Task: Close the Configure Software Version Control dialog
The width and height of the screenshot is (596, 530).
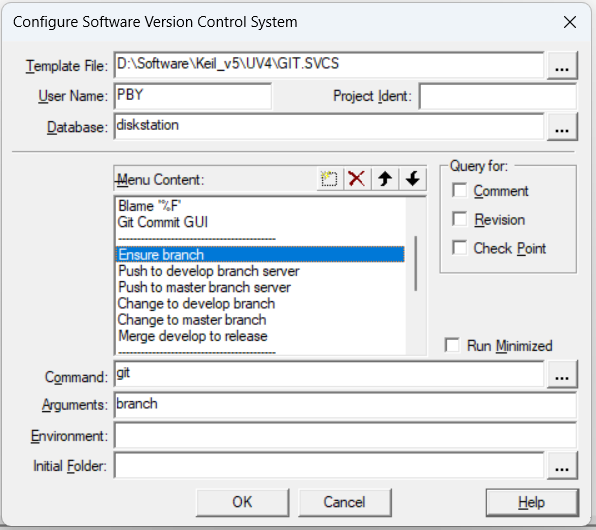Action: (x=570, y=22)
